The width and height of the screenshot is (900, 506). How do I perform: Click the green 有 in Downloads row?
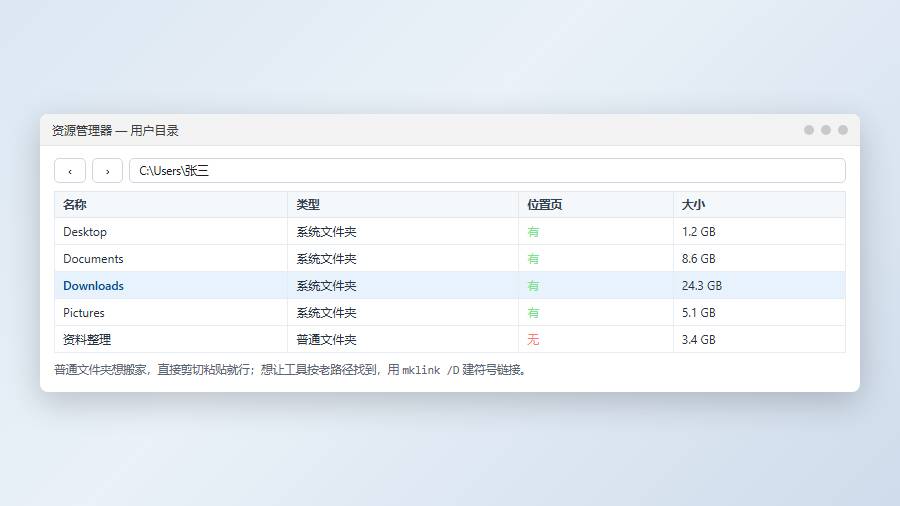(533, 286)
